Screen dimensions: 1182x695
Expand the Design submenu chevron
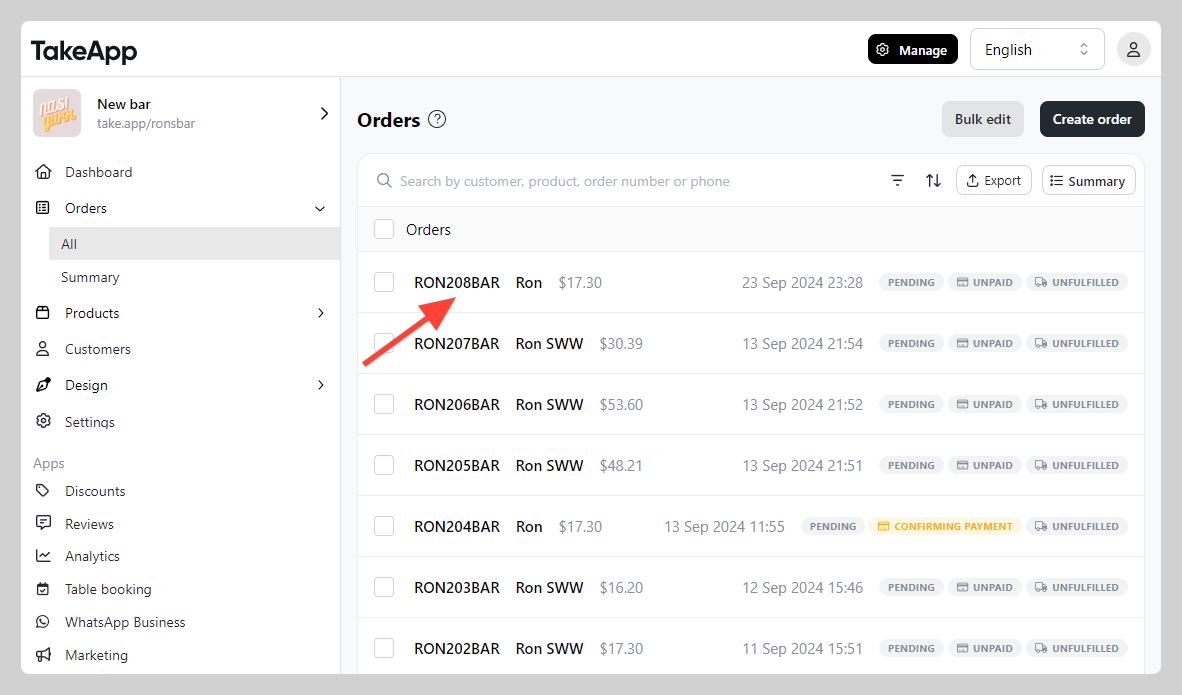(x=320, y=385)
